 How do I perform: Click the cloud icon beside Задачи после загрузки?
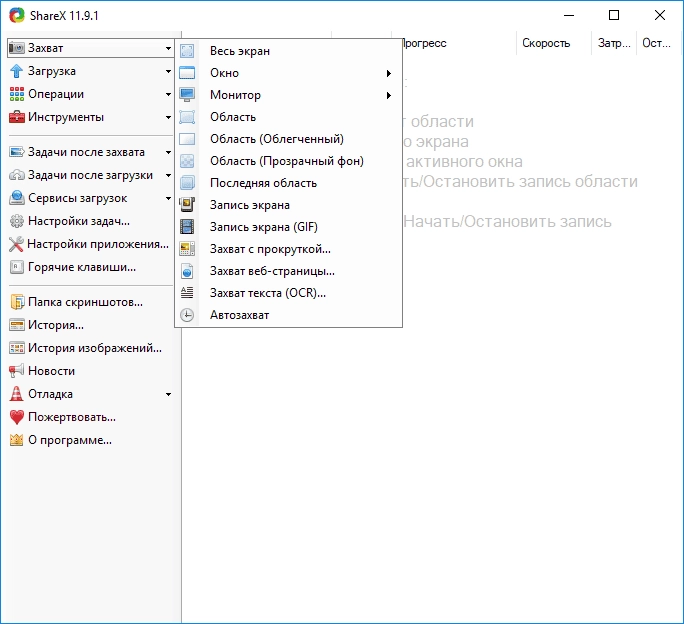(x=17, y=175)
